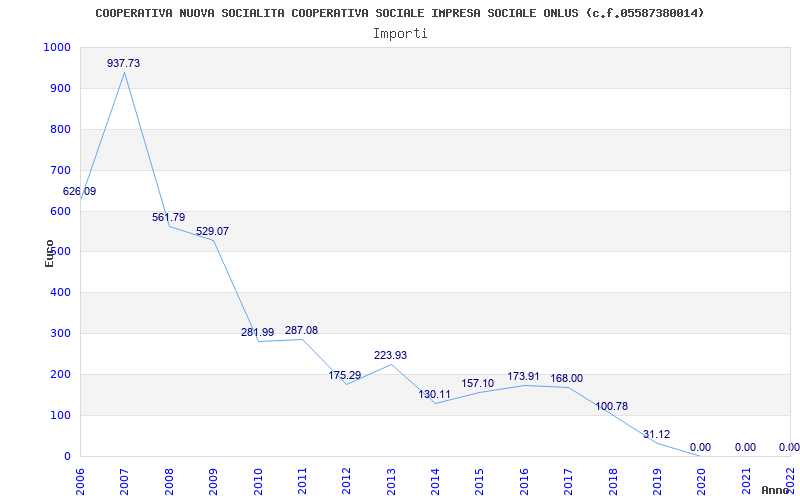Click the chart title with cooperative name
The image size is (800, 500).
[x=399, y=13]
